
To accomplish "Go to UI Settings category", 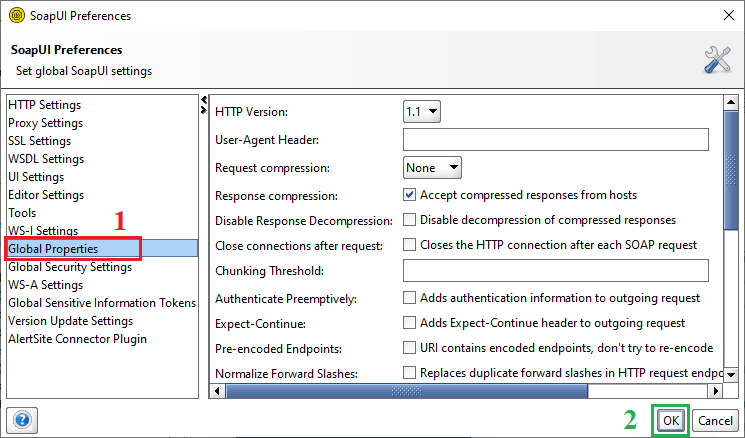I will pos(102,177).
